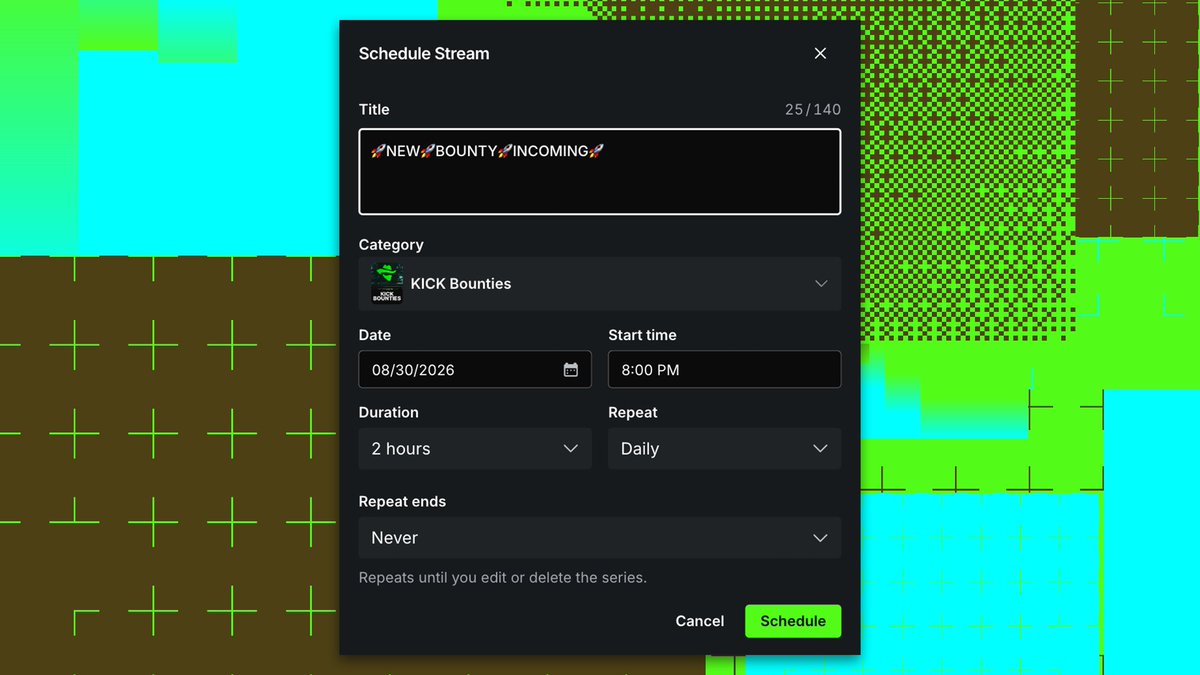Close the Schedule Stream dialog
Screen dimensions: 1200x675
pos(820,54)
